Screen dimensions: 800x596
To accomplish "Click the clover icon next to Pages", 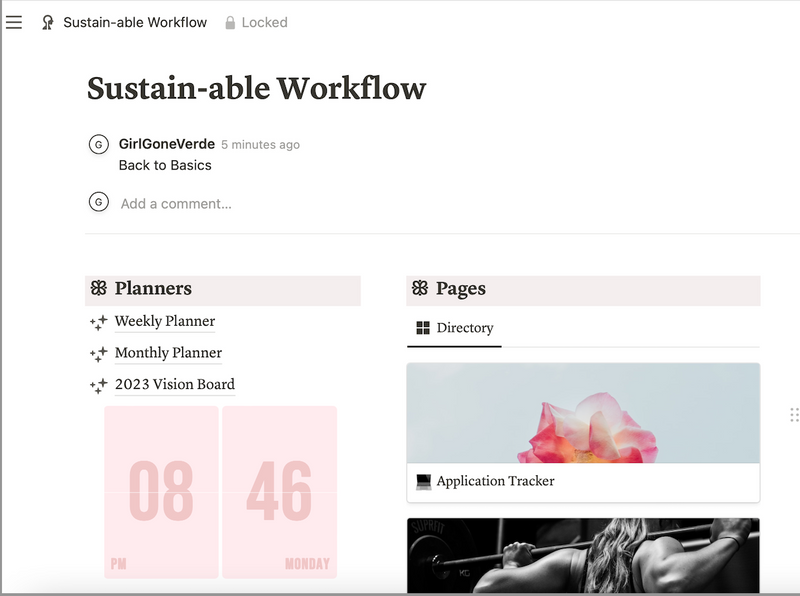I will (x=420, y=288).
